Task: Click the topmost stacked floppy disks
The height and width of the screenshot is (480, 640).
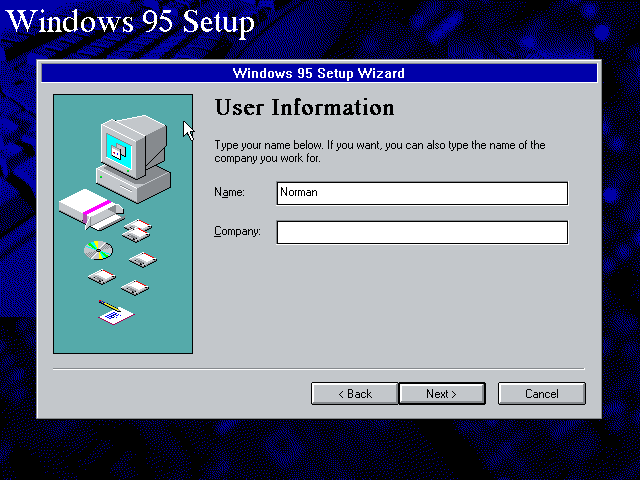Action: (x=137, y=230)
